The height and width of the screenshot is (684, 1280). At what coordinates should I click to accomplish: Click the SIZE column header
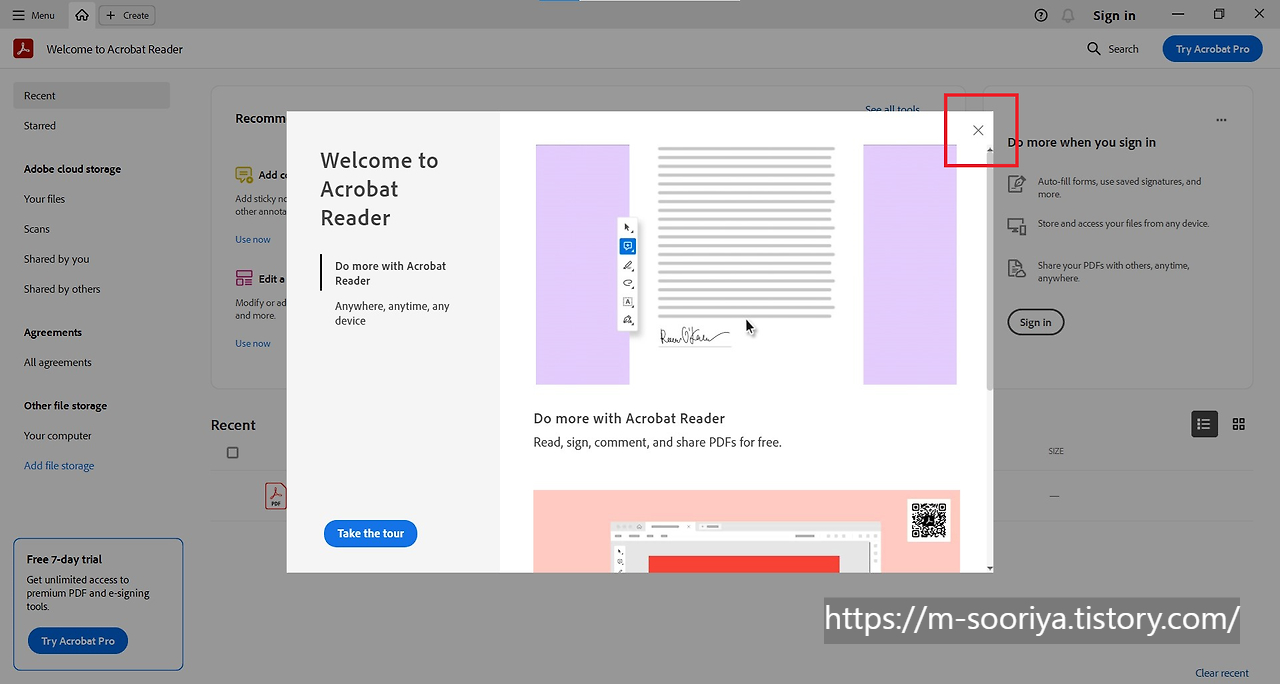point(1056,451)
